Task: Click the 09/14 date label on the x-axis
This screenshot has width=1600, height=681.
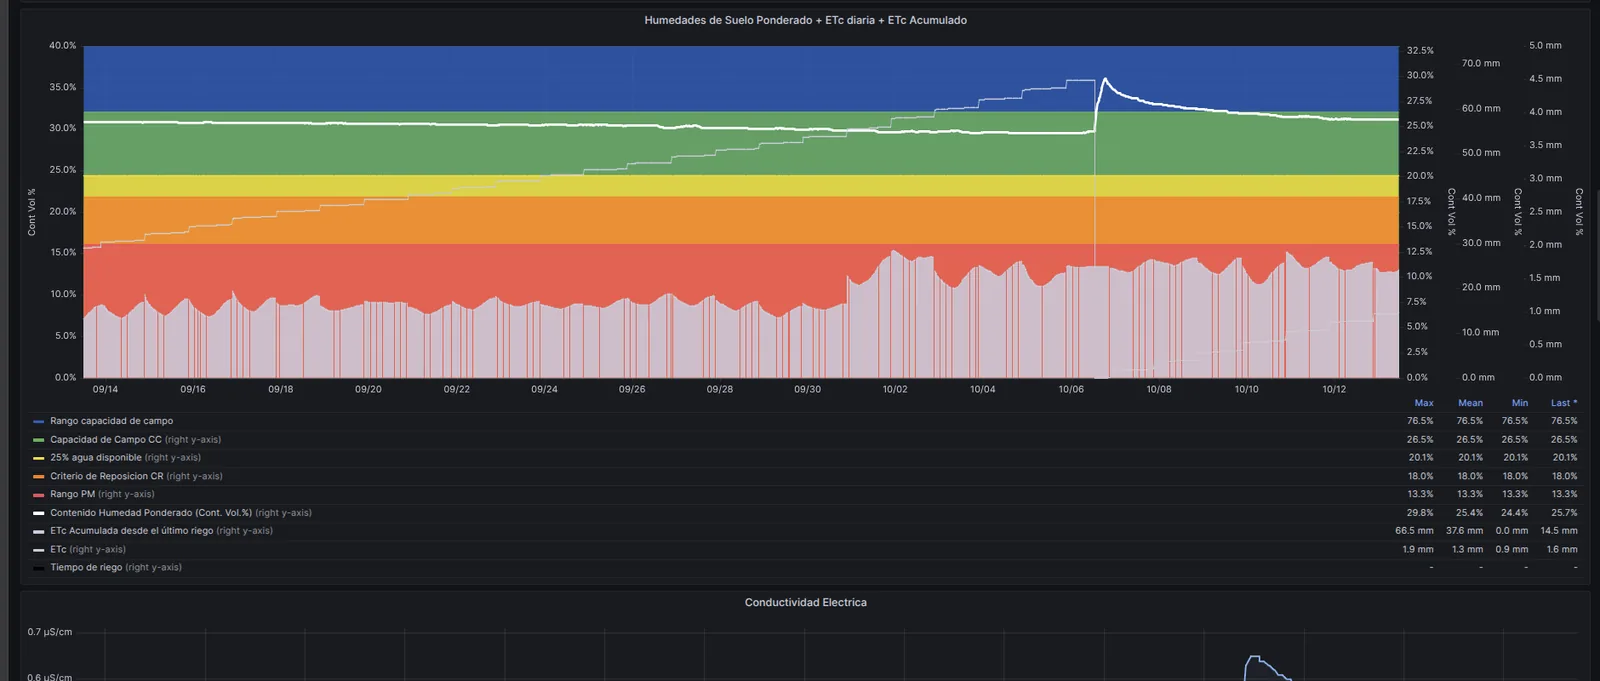Action: click(105, 389)
